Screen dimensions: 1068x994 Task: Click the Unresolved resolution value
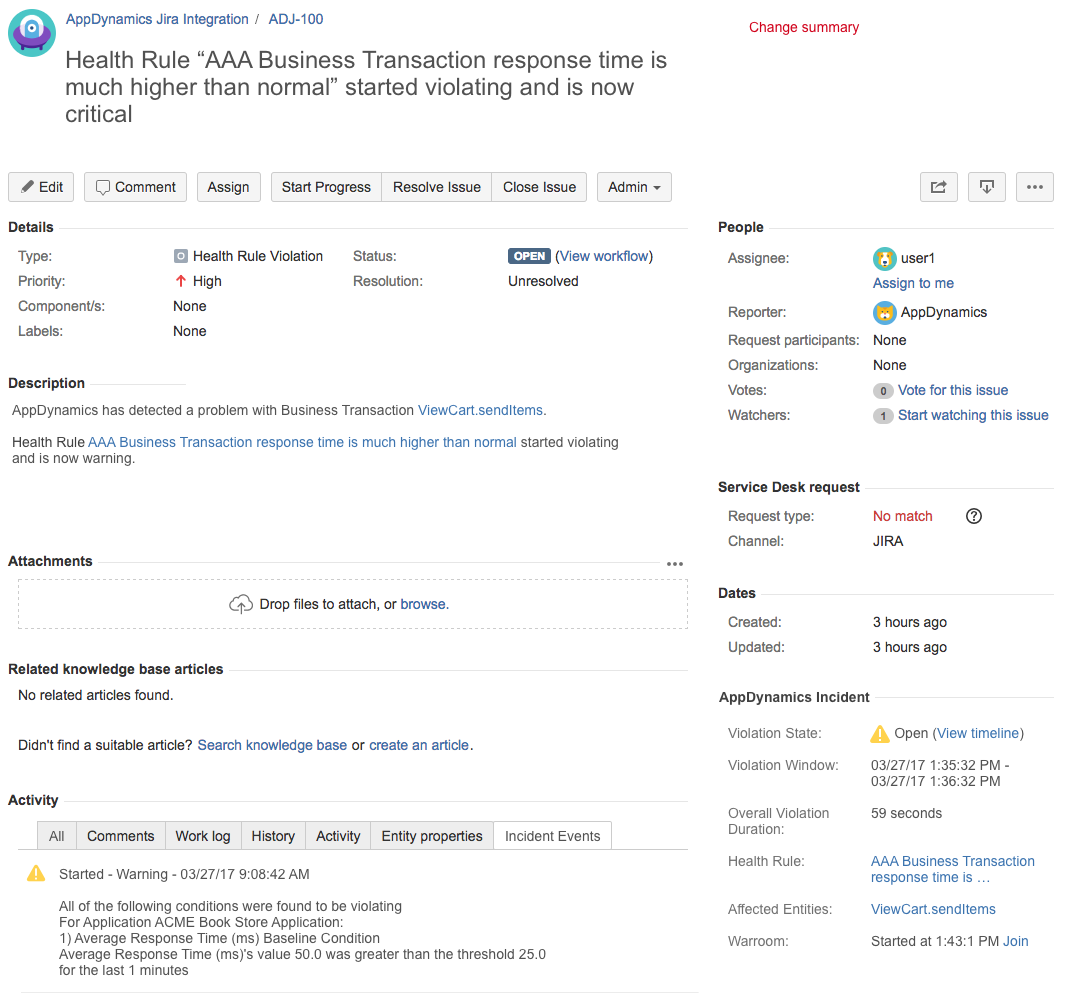(543, 281)
